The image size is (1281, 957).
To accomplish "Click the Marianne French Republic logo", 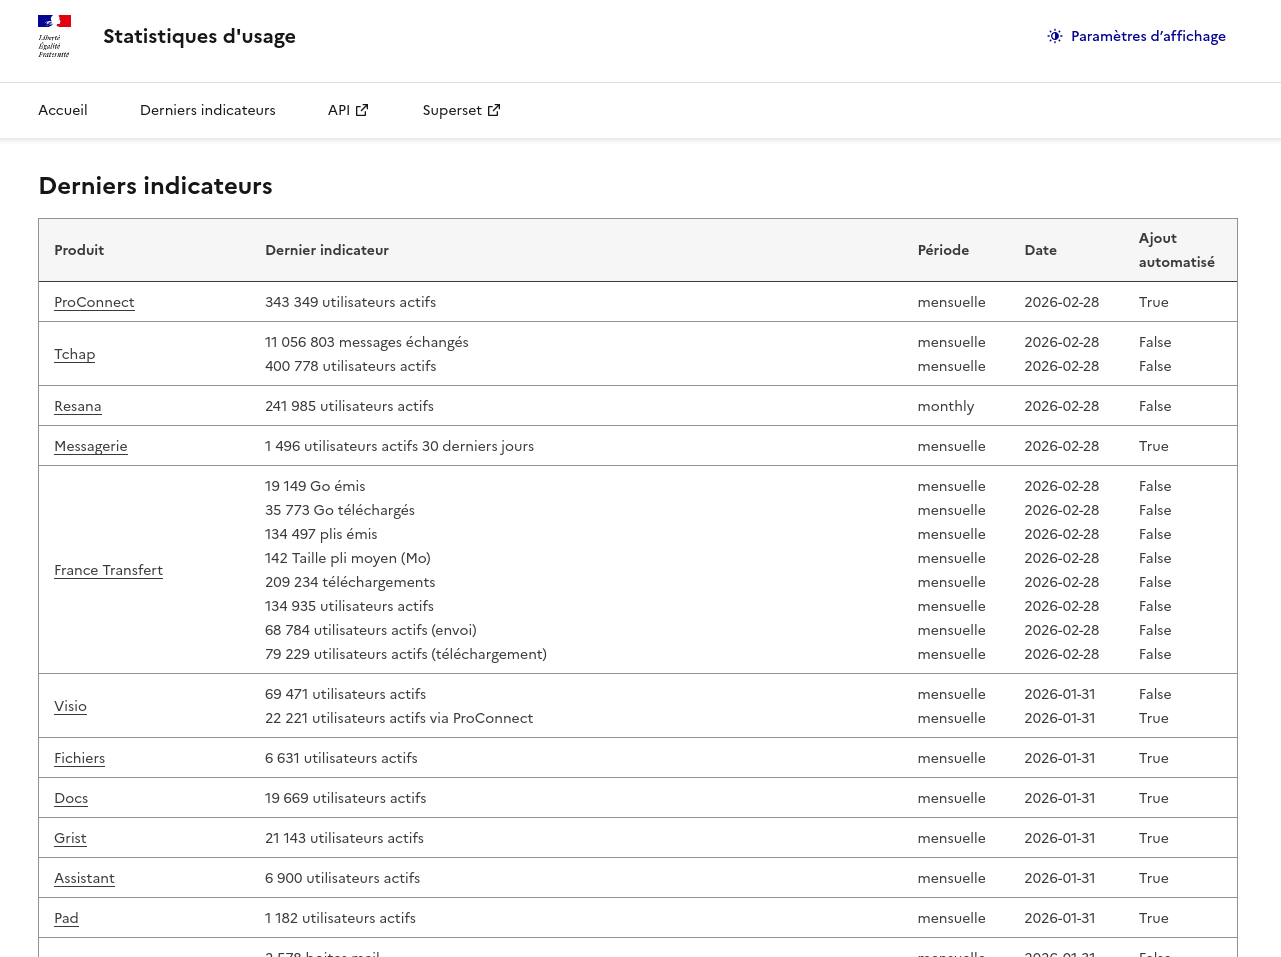I will click(53, 36).
